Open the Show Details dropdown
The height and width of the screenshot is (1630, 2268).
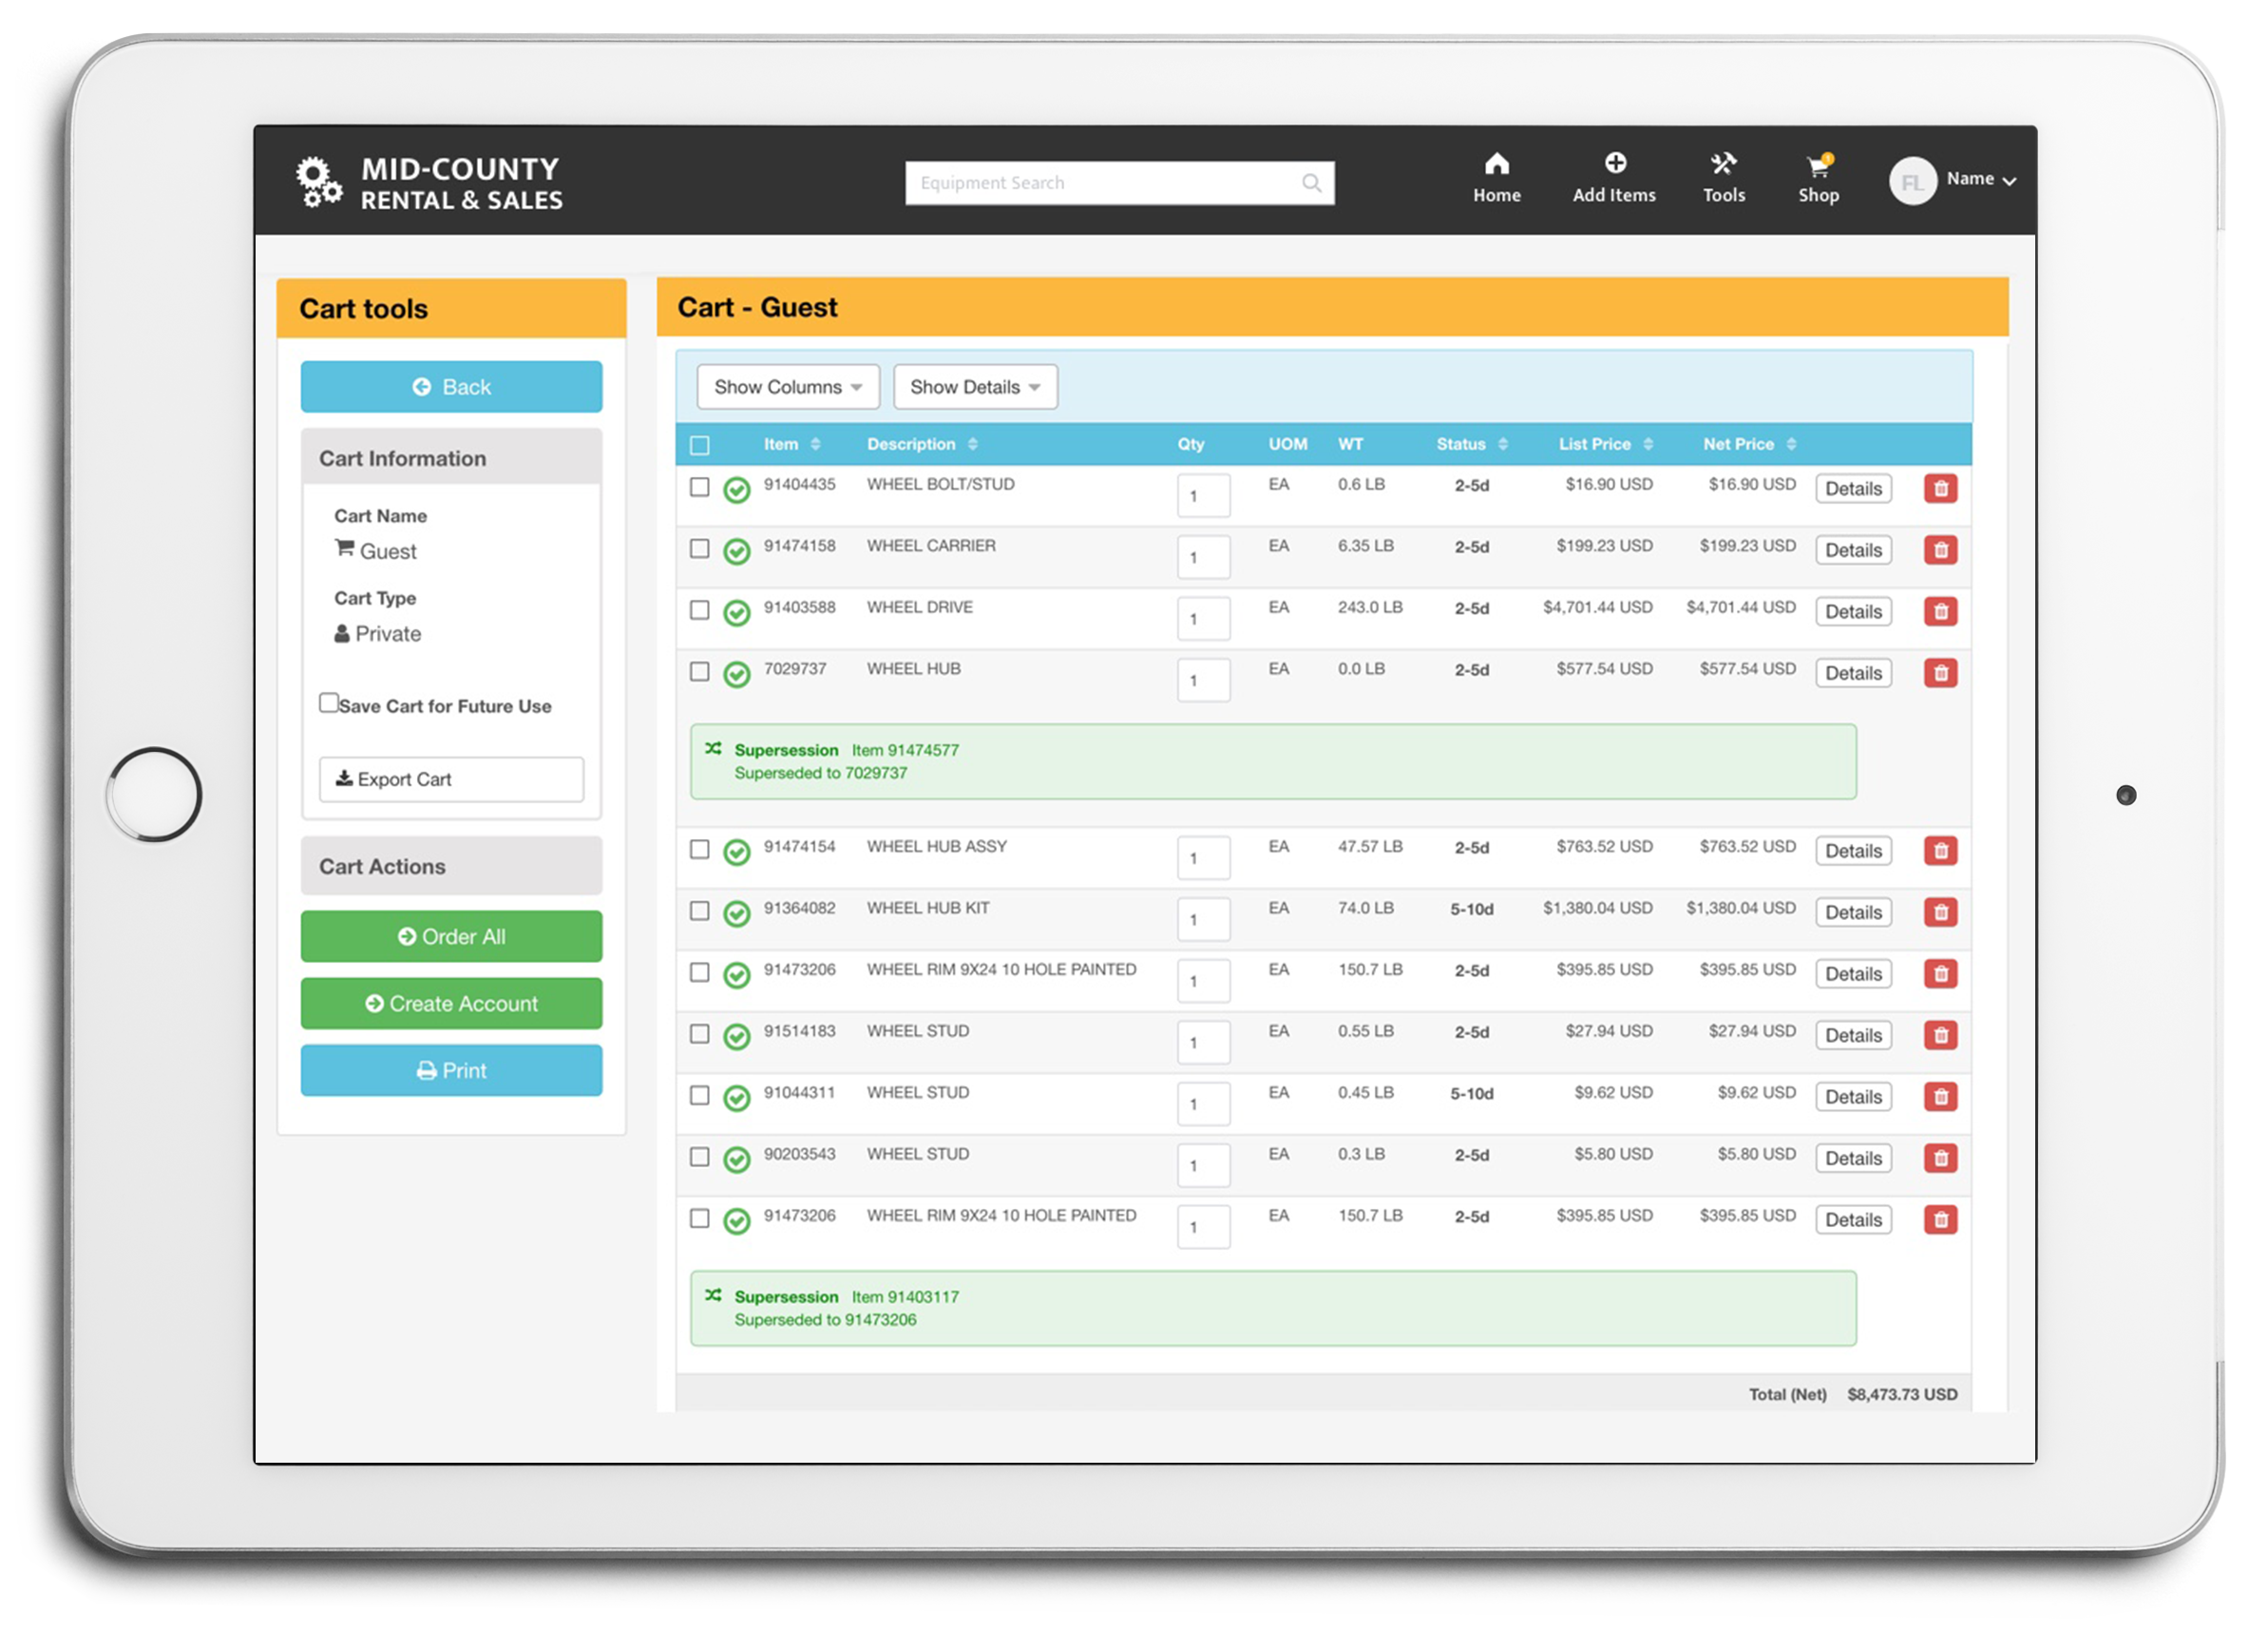pyautogui.click(x=974, y=387)
